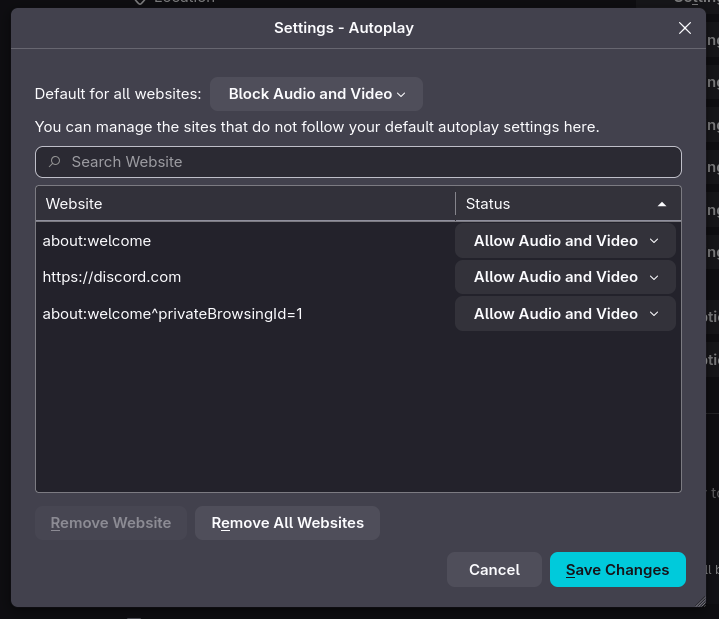Image resolution: width=719 pixels, height=619 pixels.
Task: Expand the status dropdown for about:welcome
Action: [x=566, y=241]
